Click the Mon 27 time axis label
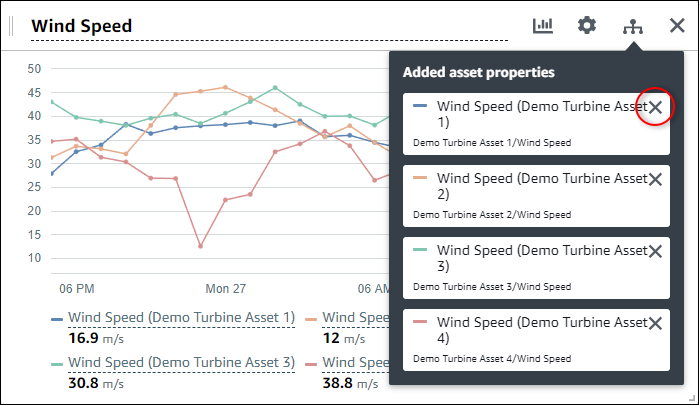 (x=225, y=288)
